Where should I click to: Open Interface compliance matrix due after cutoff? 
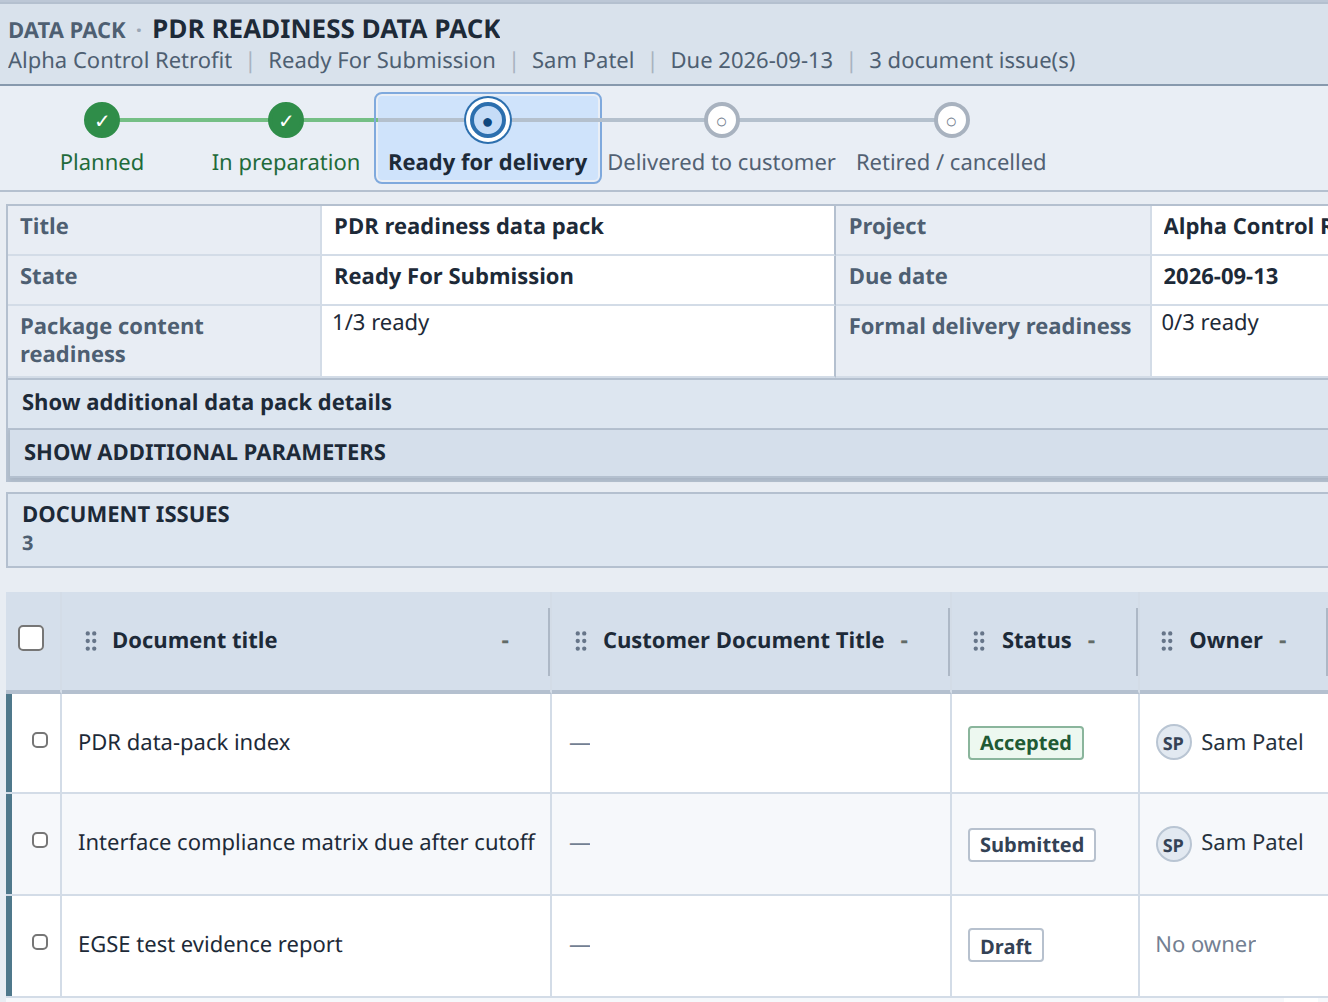307,843
